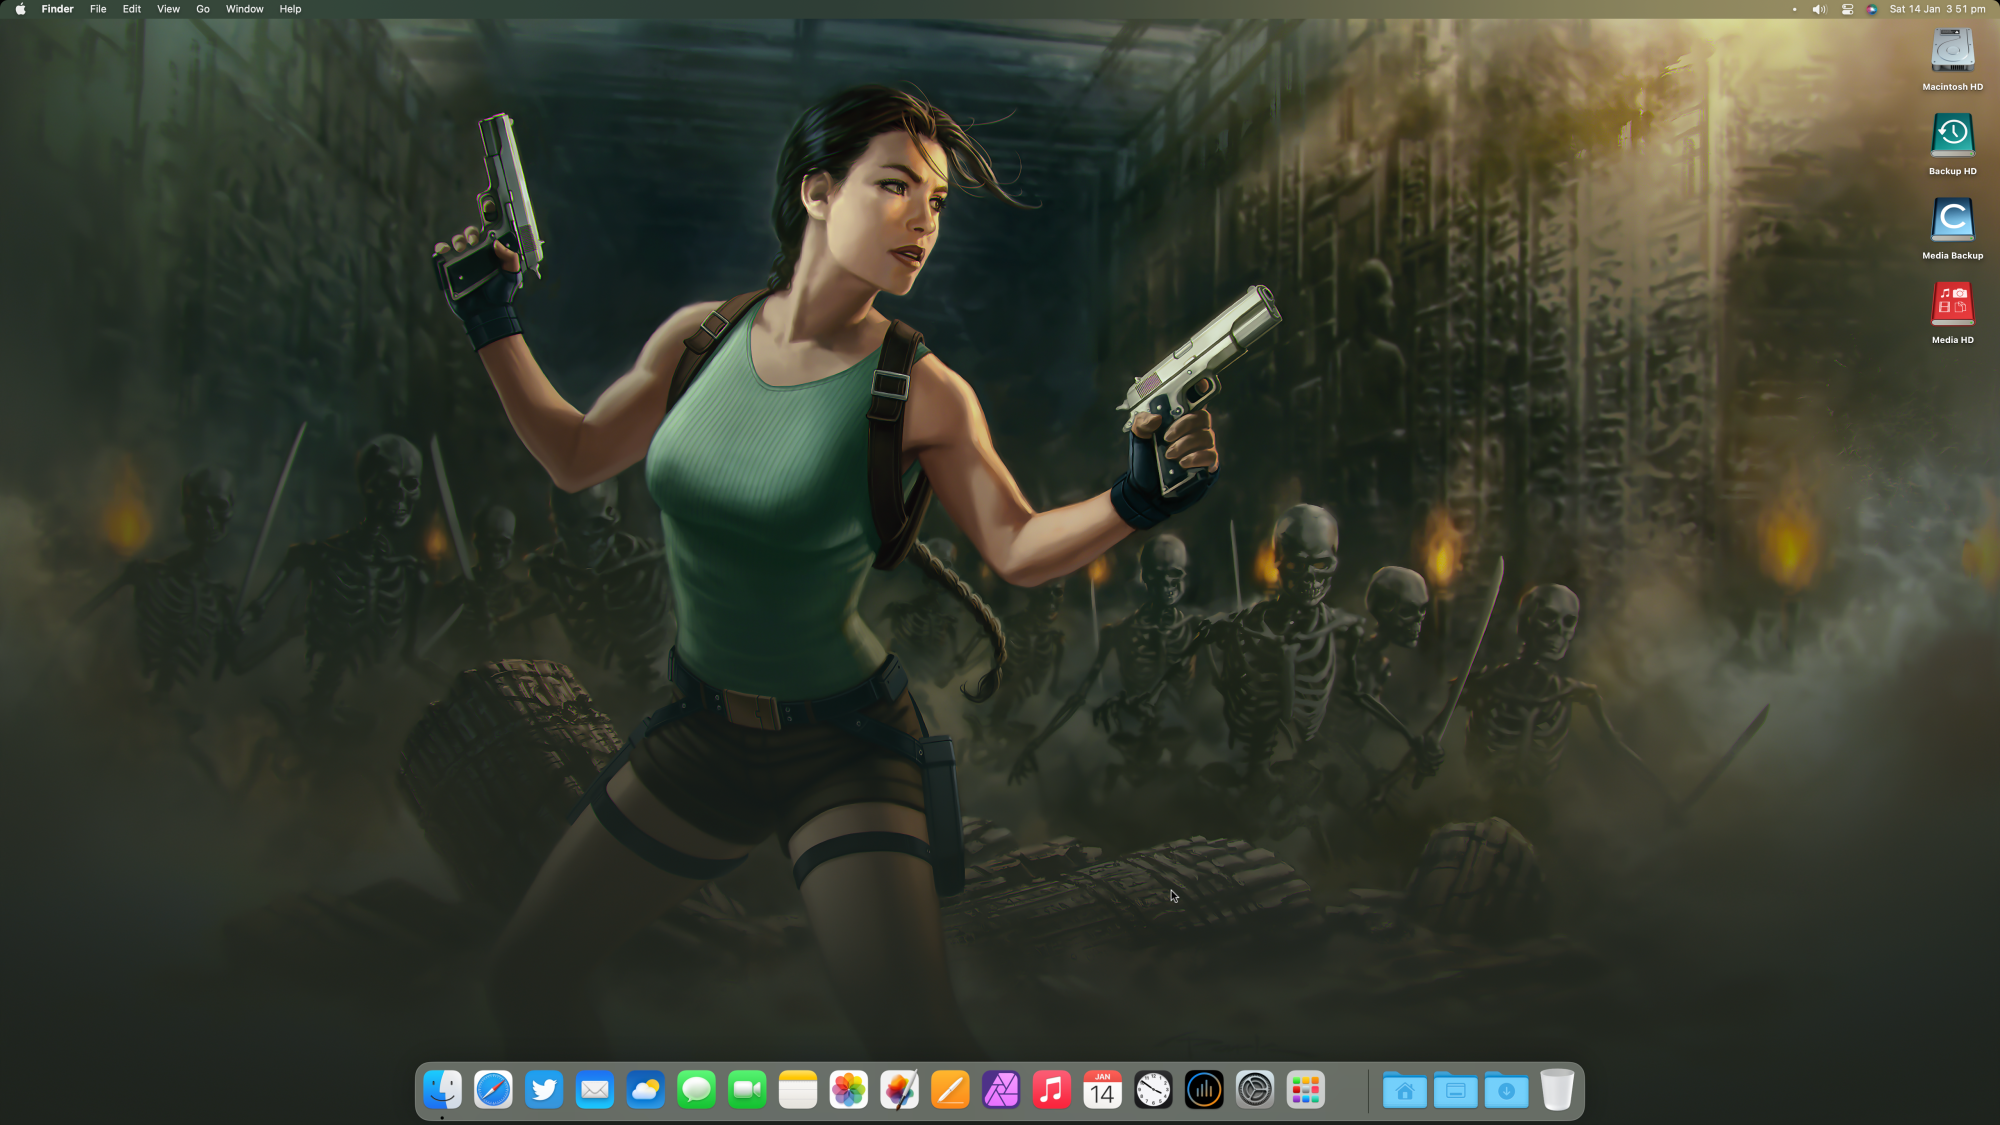This screenshot has height=1125, width=2000.
Task: Open System Settings from dock
Action: click(x=1255, y=1090)
